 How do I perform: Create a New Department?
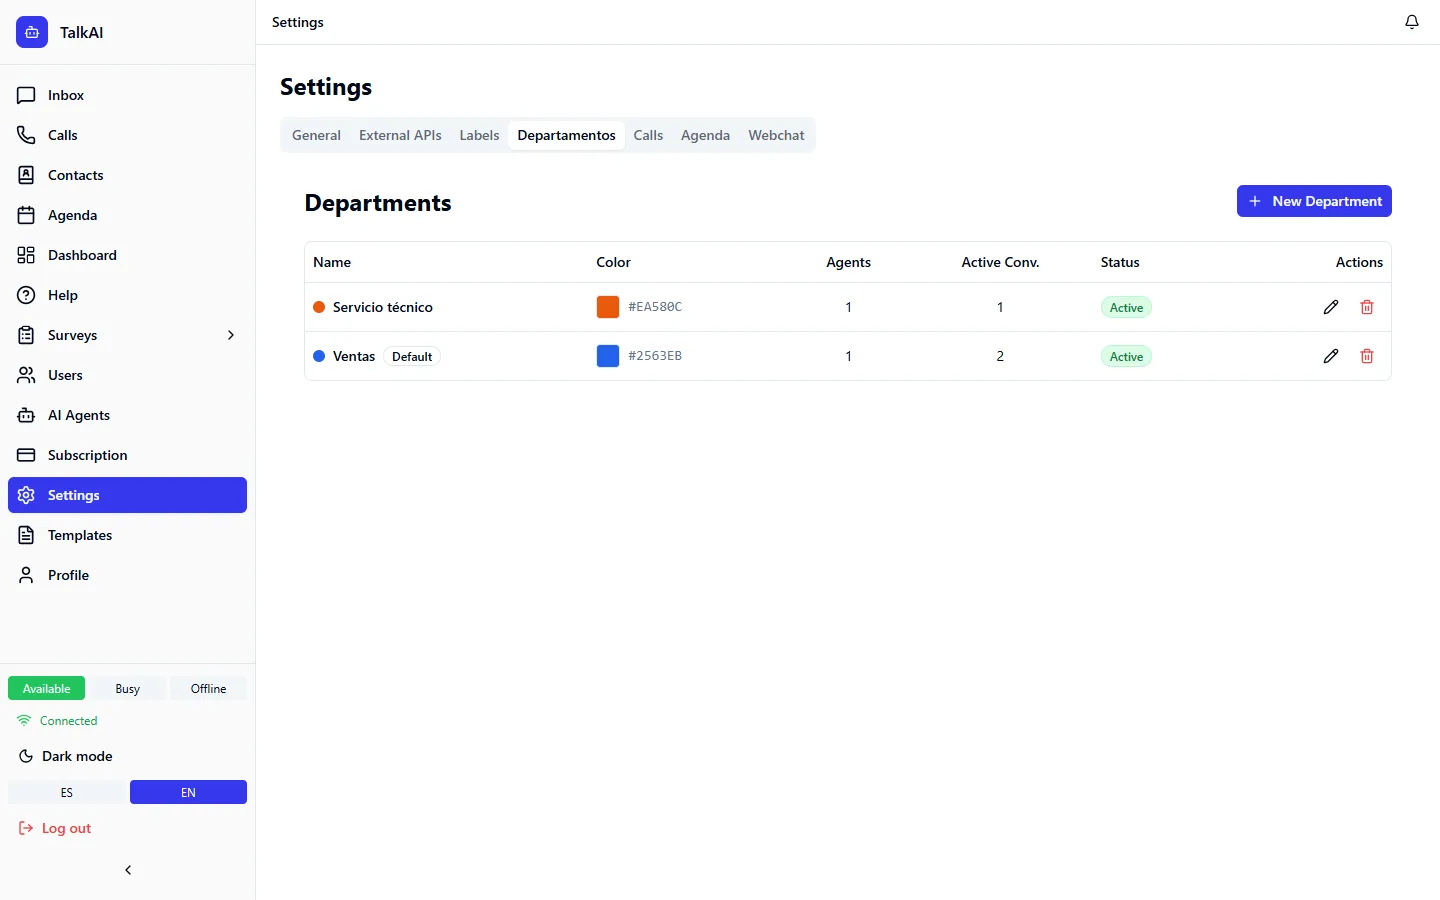click(x=1314, y=201)
